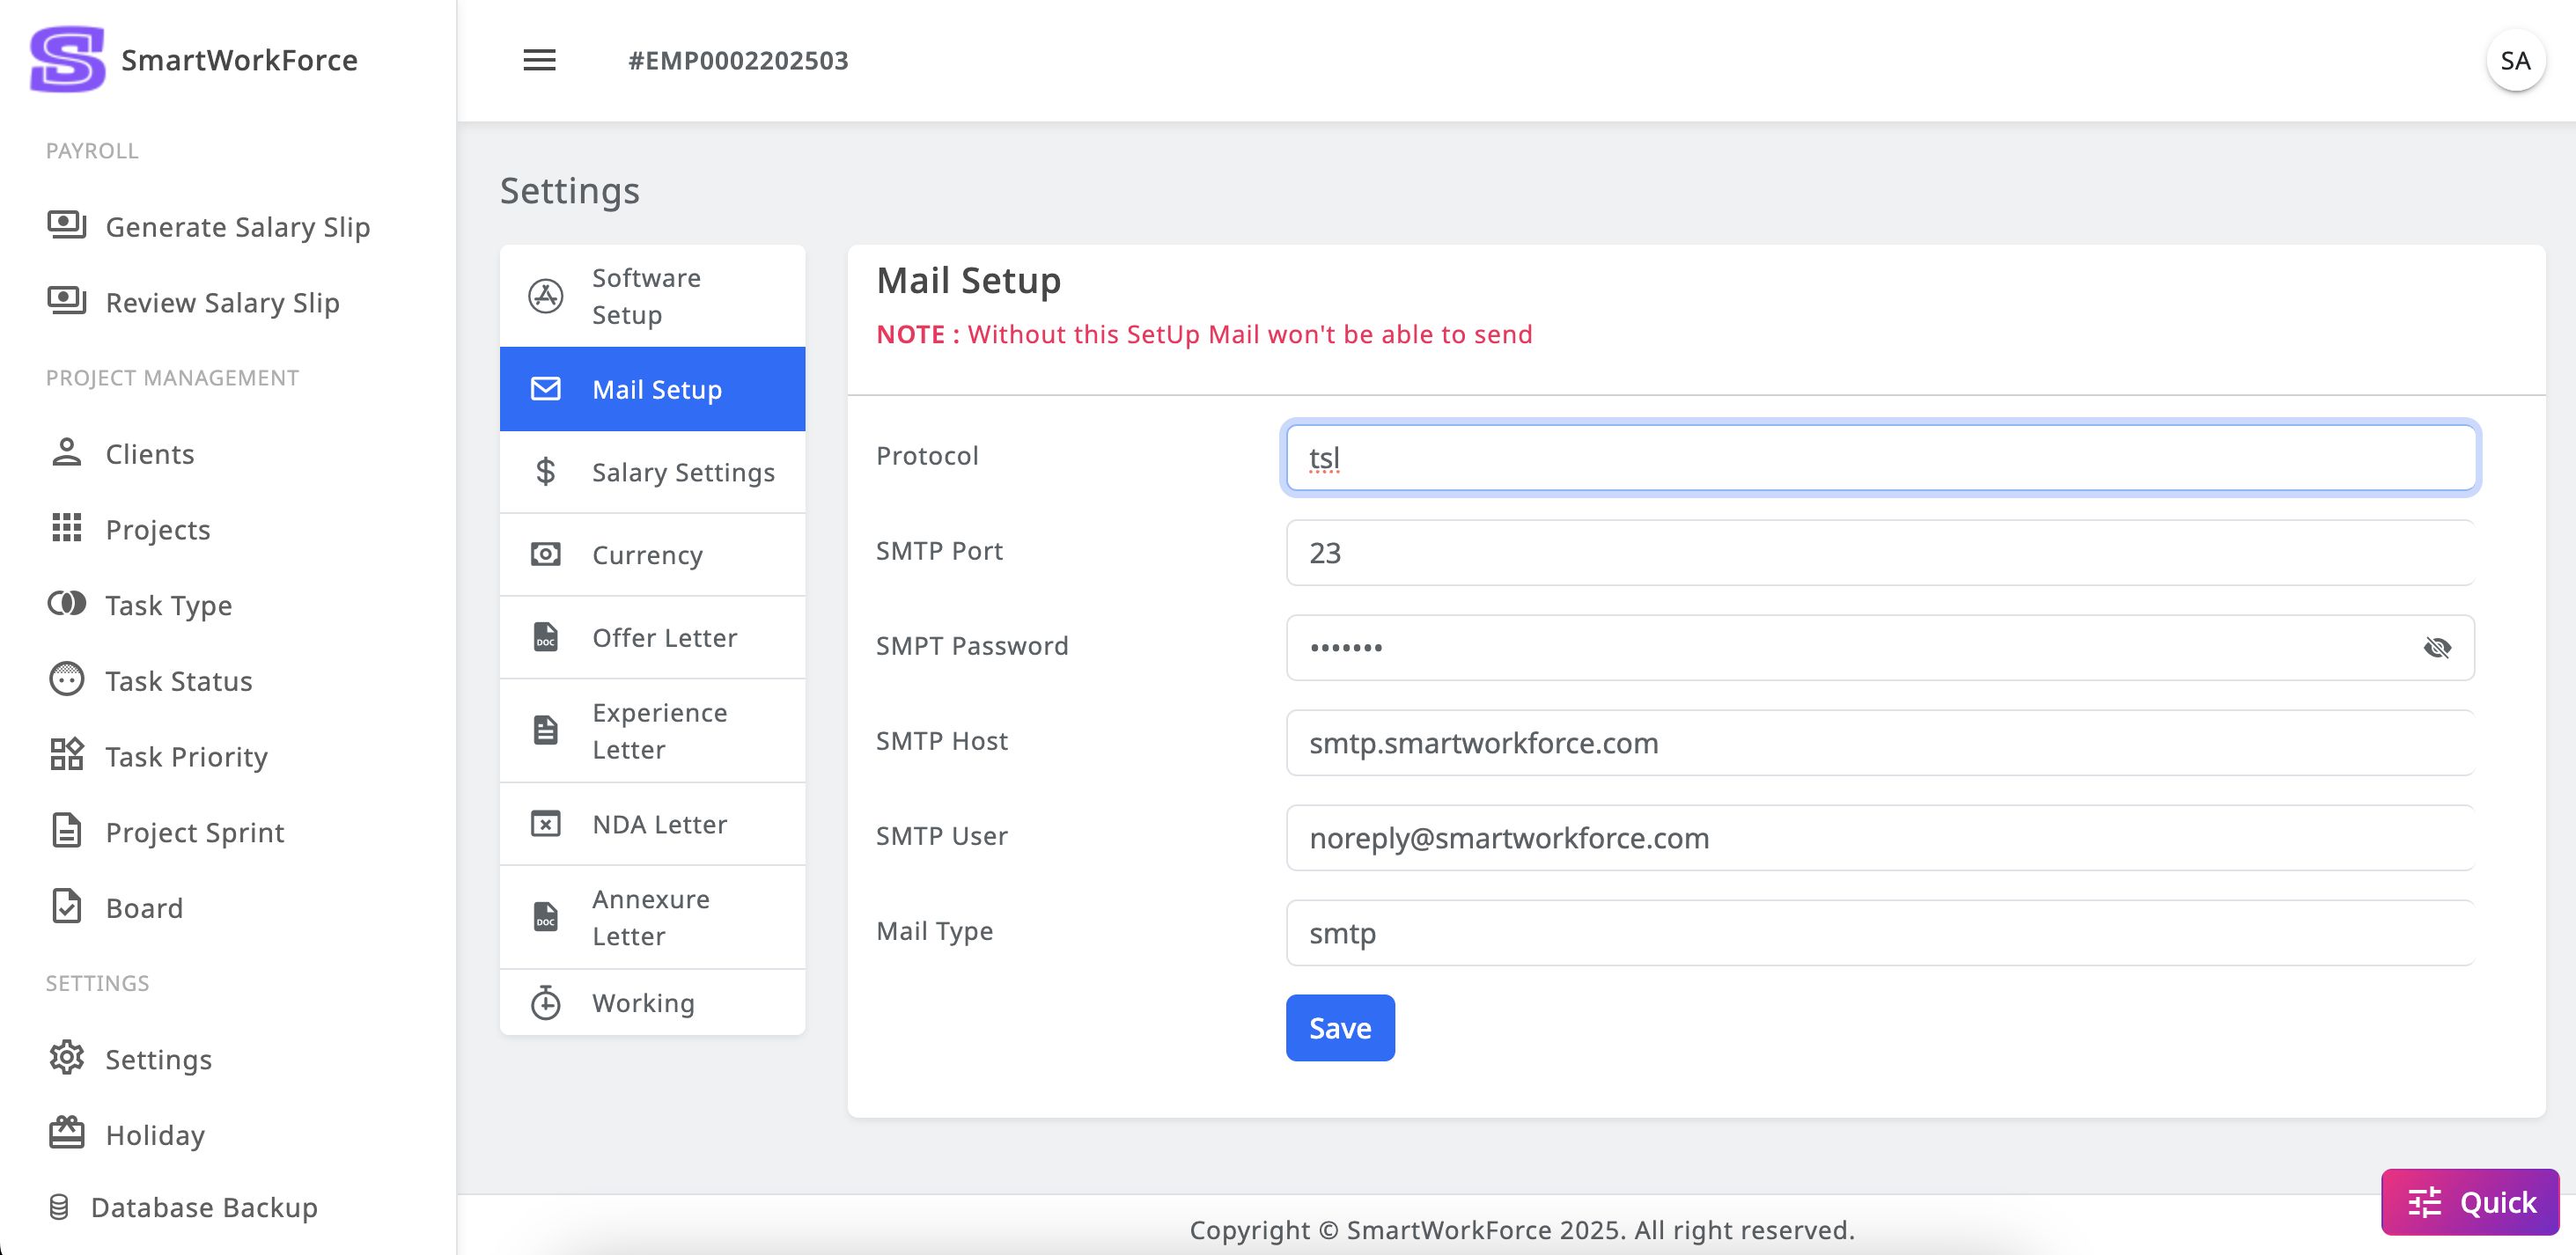Switch to Salary Settings tab
The image size is (2576, 1255).
click(x=652, y=472)
